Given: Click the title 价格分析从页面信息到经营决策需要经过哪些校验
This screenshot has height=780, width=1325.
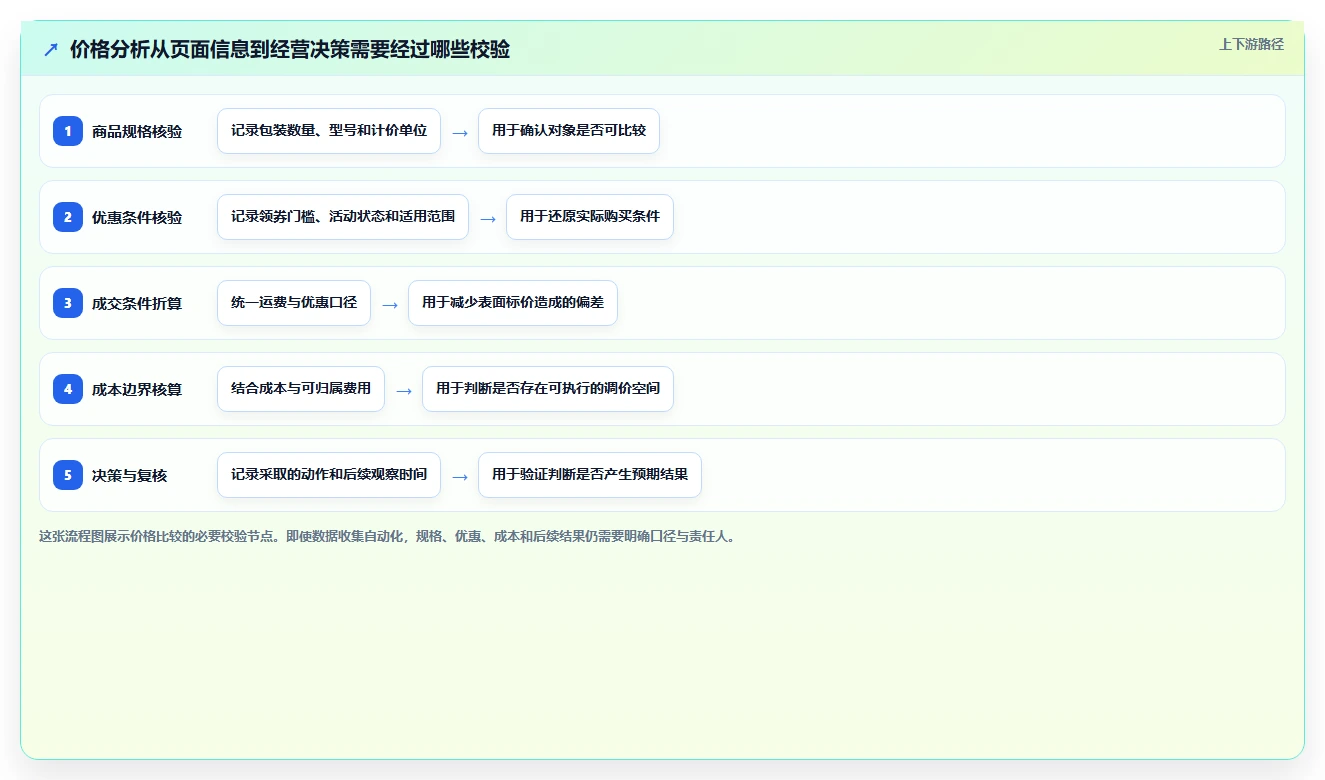Looking at the screenshot, I should 290,49.
